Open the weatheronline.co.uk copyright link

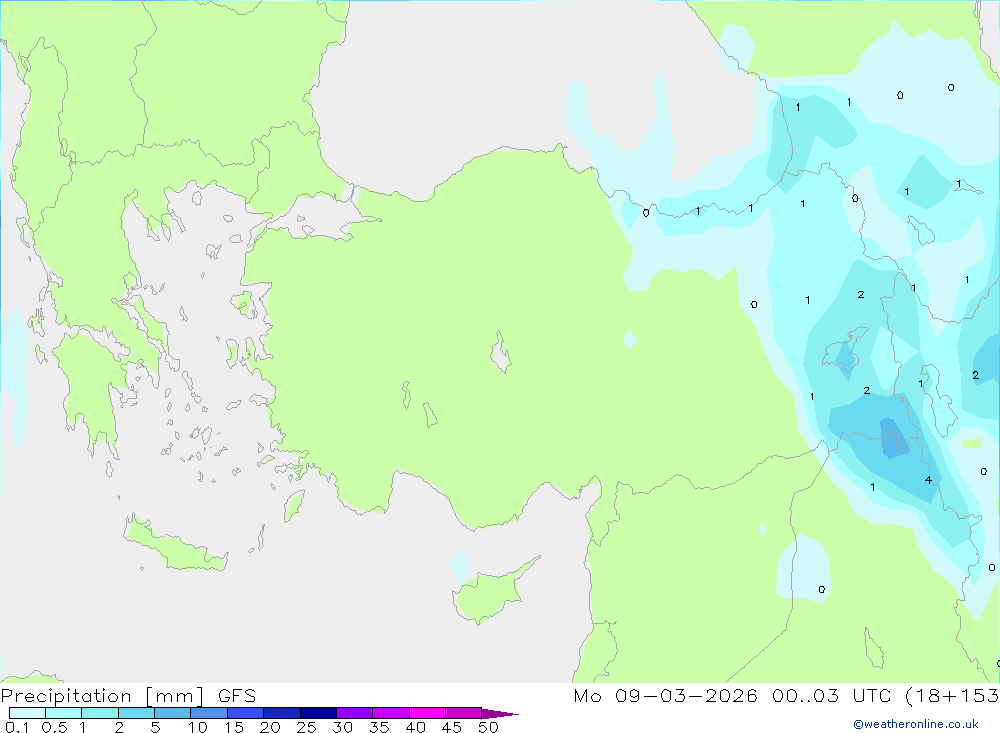pos(916,724)
